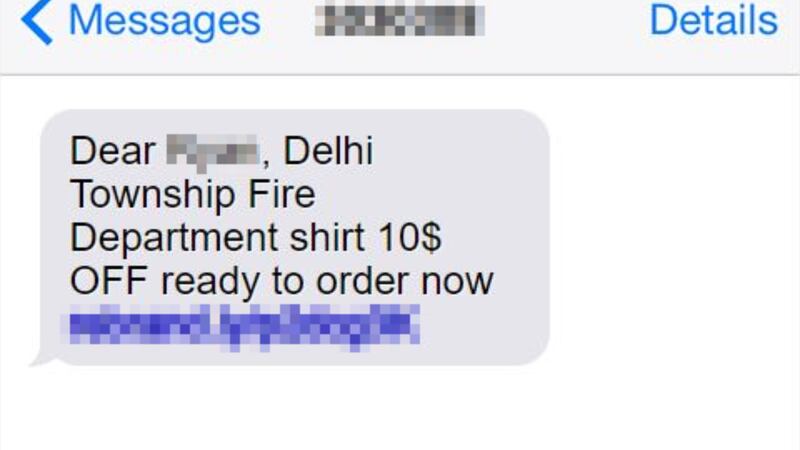This screenshot has width=800, height=450.
Task: Tap the 10$ amount in message
Action: pyautogui.click(x=410, y=238)
